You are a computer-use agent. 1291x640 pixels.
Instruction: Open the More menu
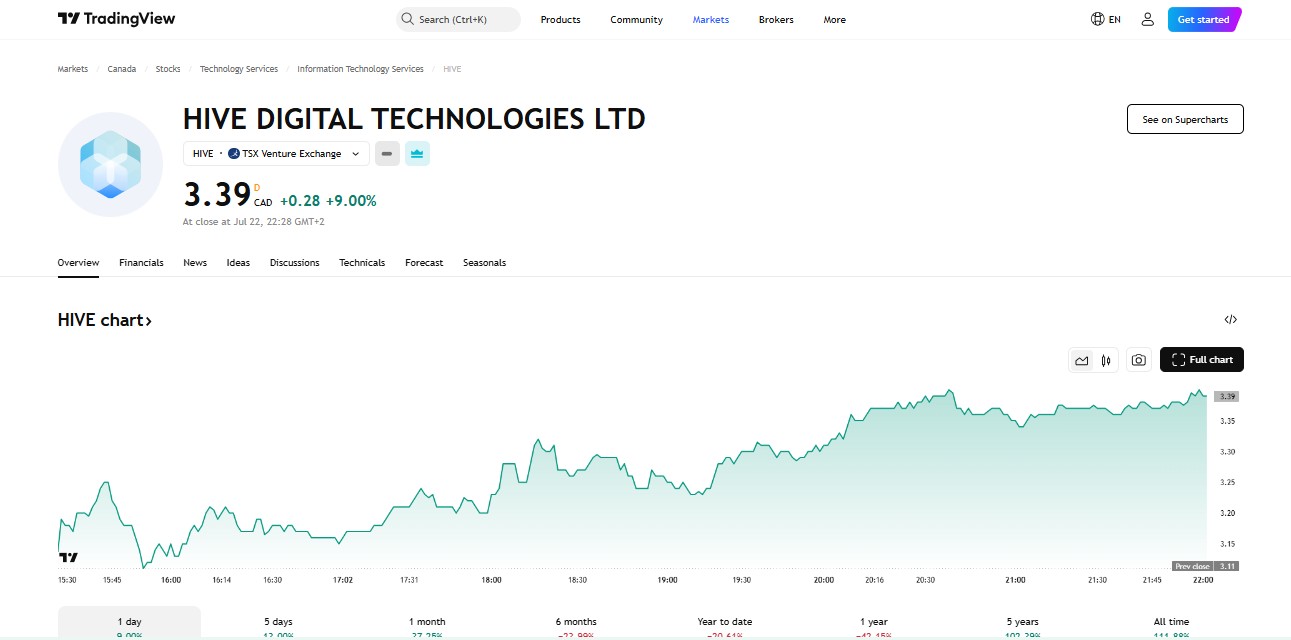click(834, 19)
